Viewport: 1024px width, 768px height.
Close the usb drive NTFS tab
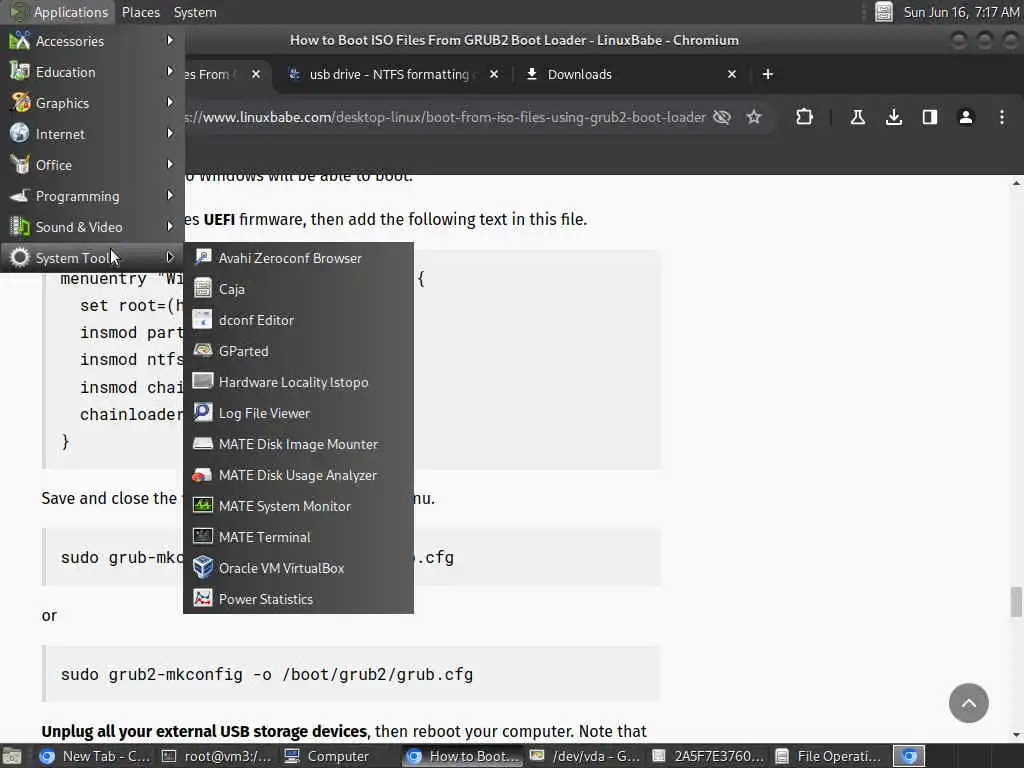[x=494, y=74]
